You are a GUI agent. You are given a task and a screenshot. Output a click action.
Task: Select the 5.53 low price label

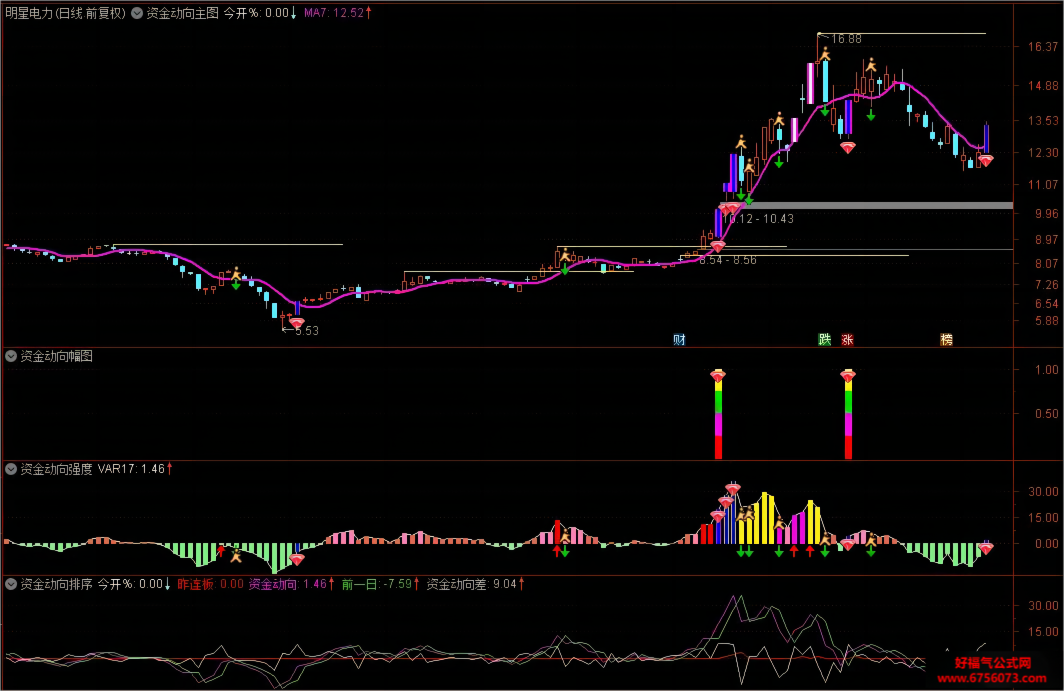point(307,331)
